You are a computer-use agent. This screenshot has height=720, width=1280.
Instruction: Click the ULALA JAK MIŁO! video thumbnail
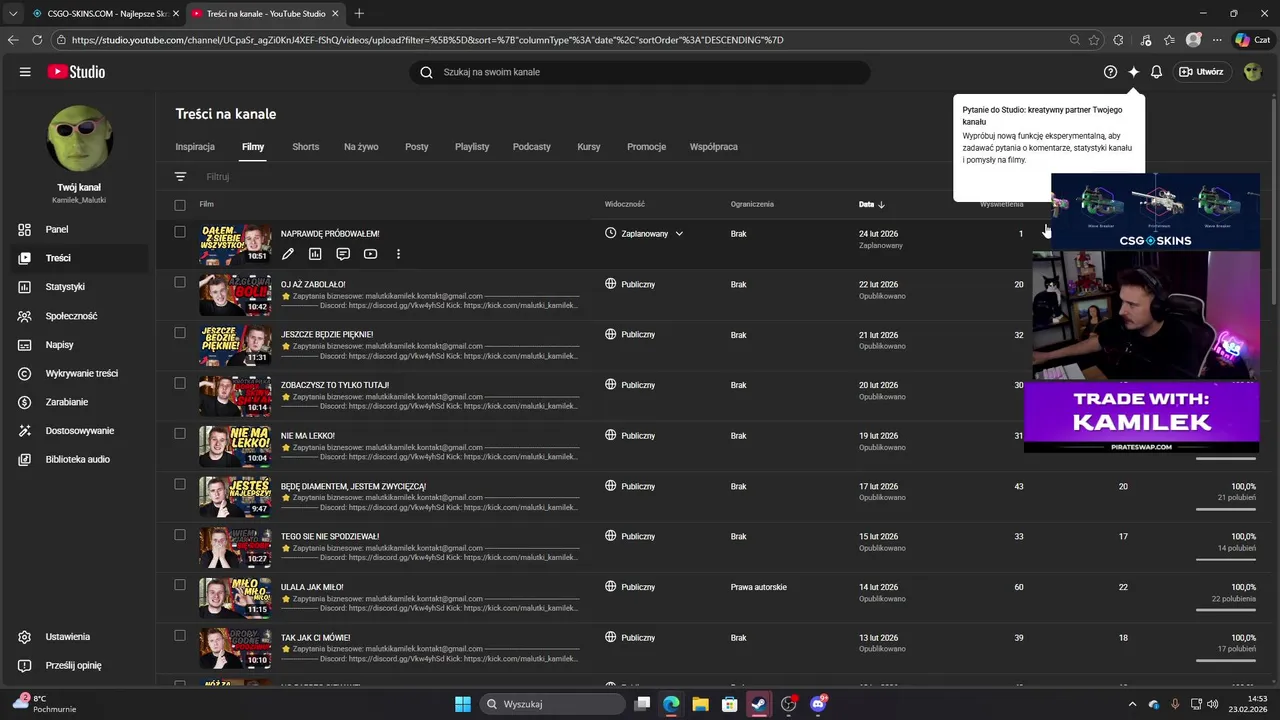click(235, 598)
